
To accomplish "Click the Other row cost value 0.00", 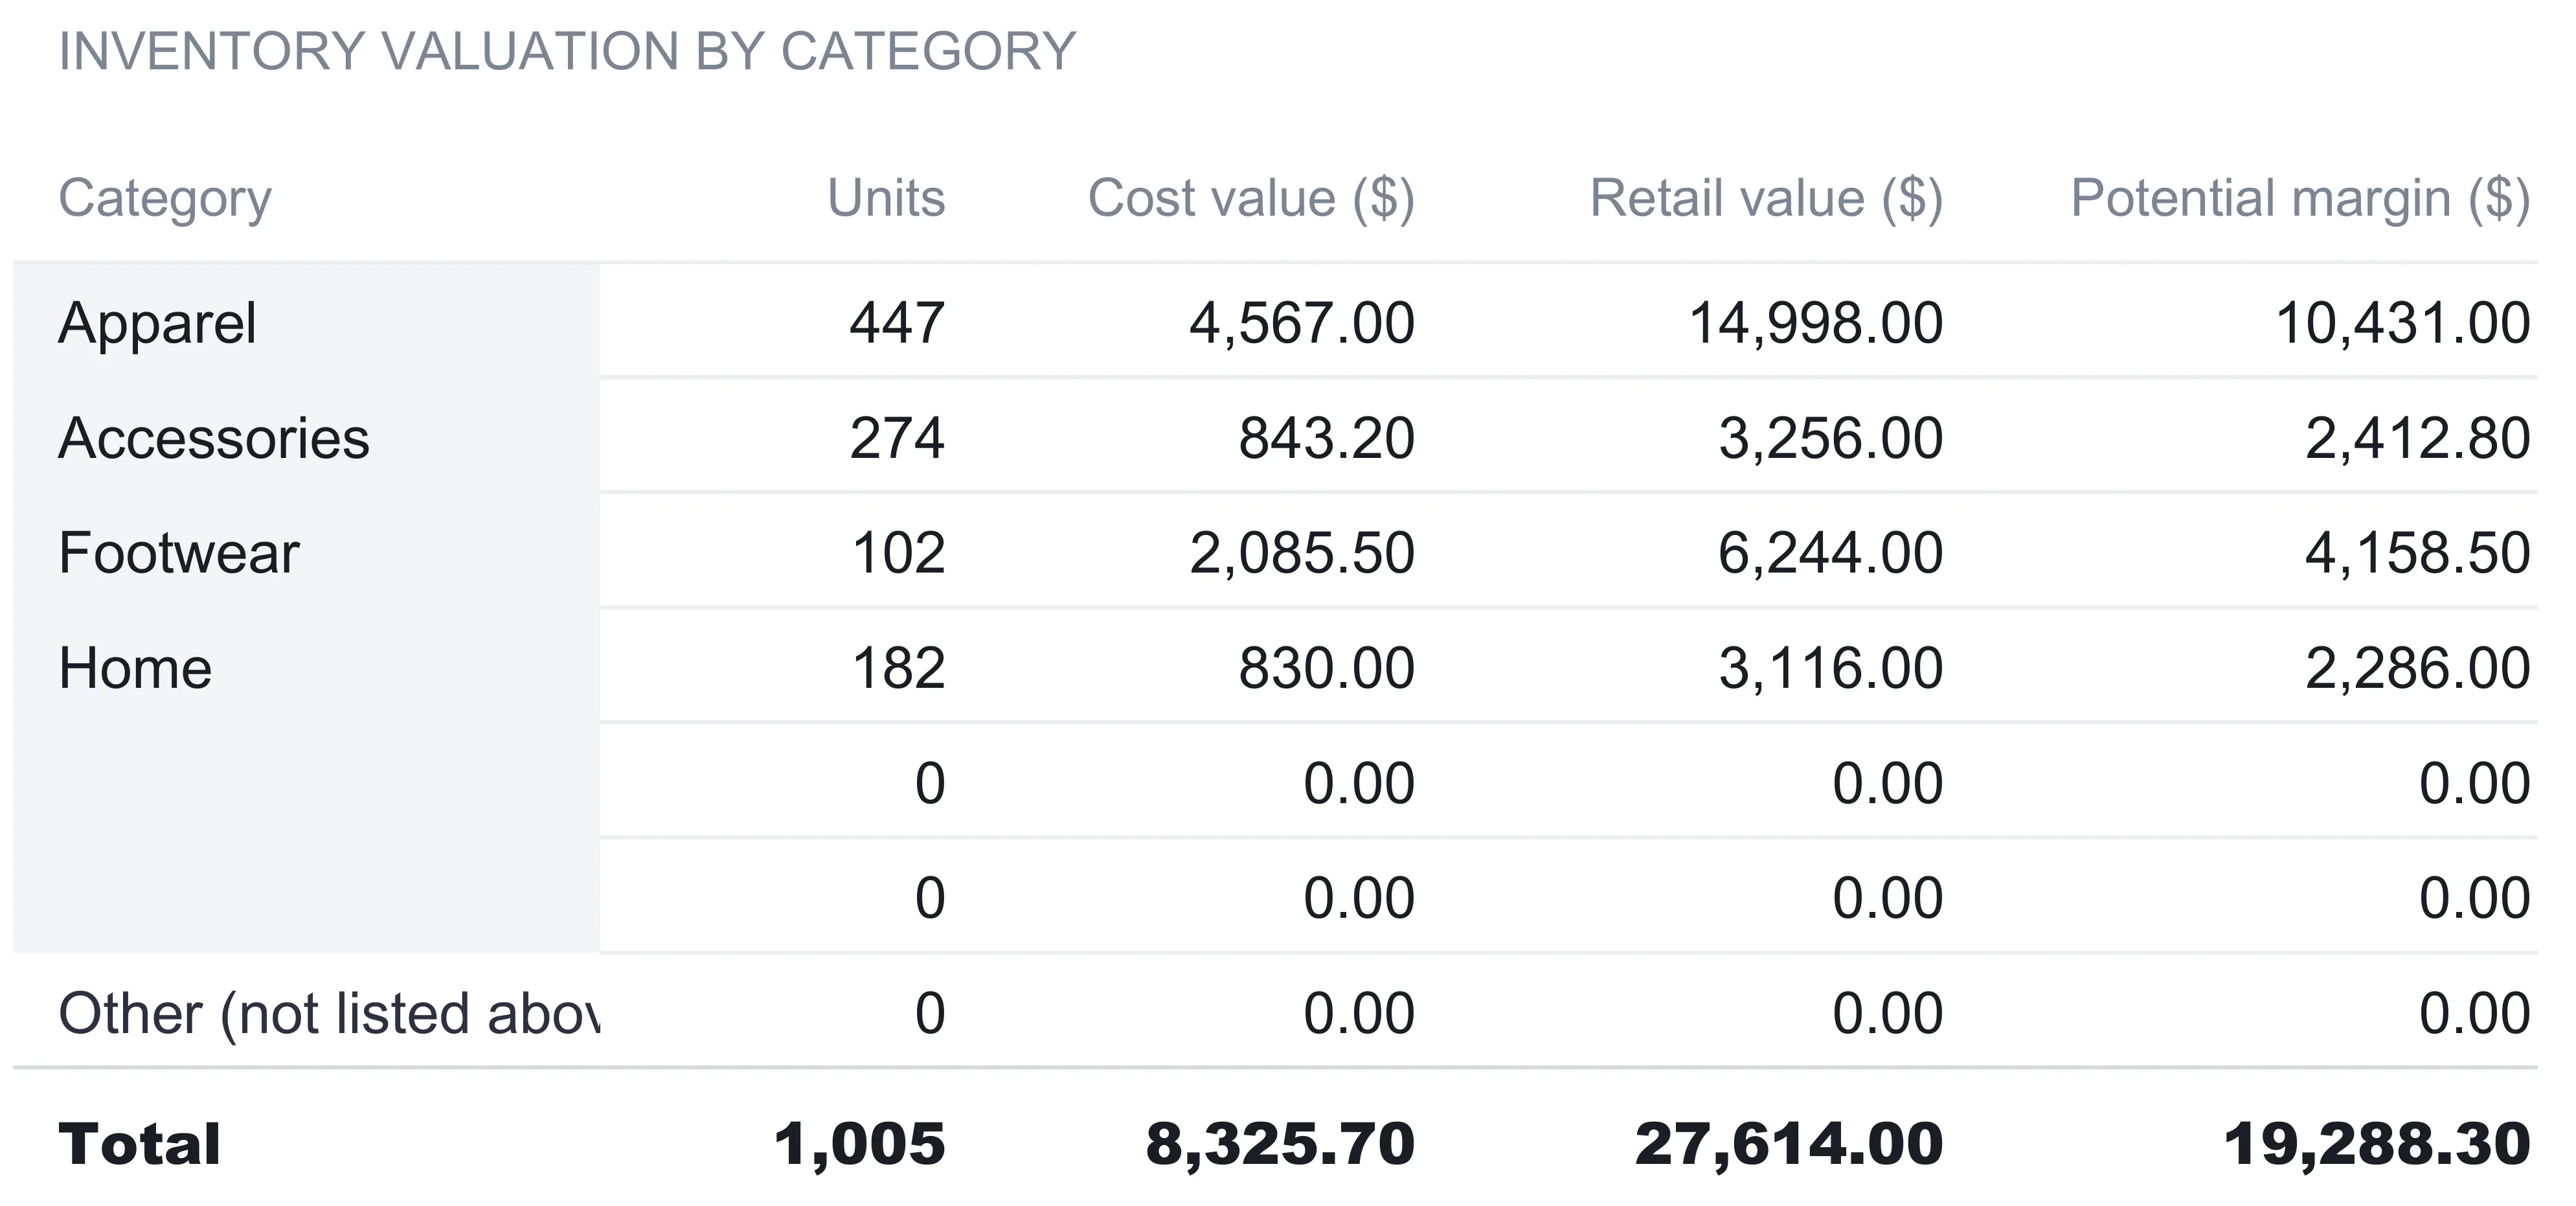I will pos(1359,1013).
